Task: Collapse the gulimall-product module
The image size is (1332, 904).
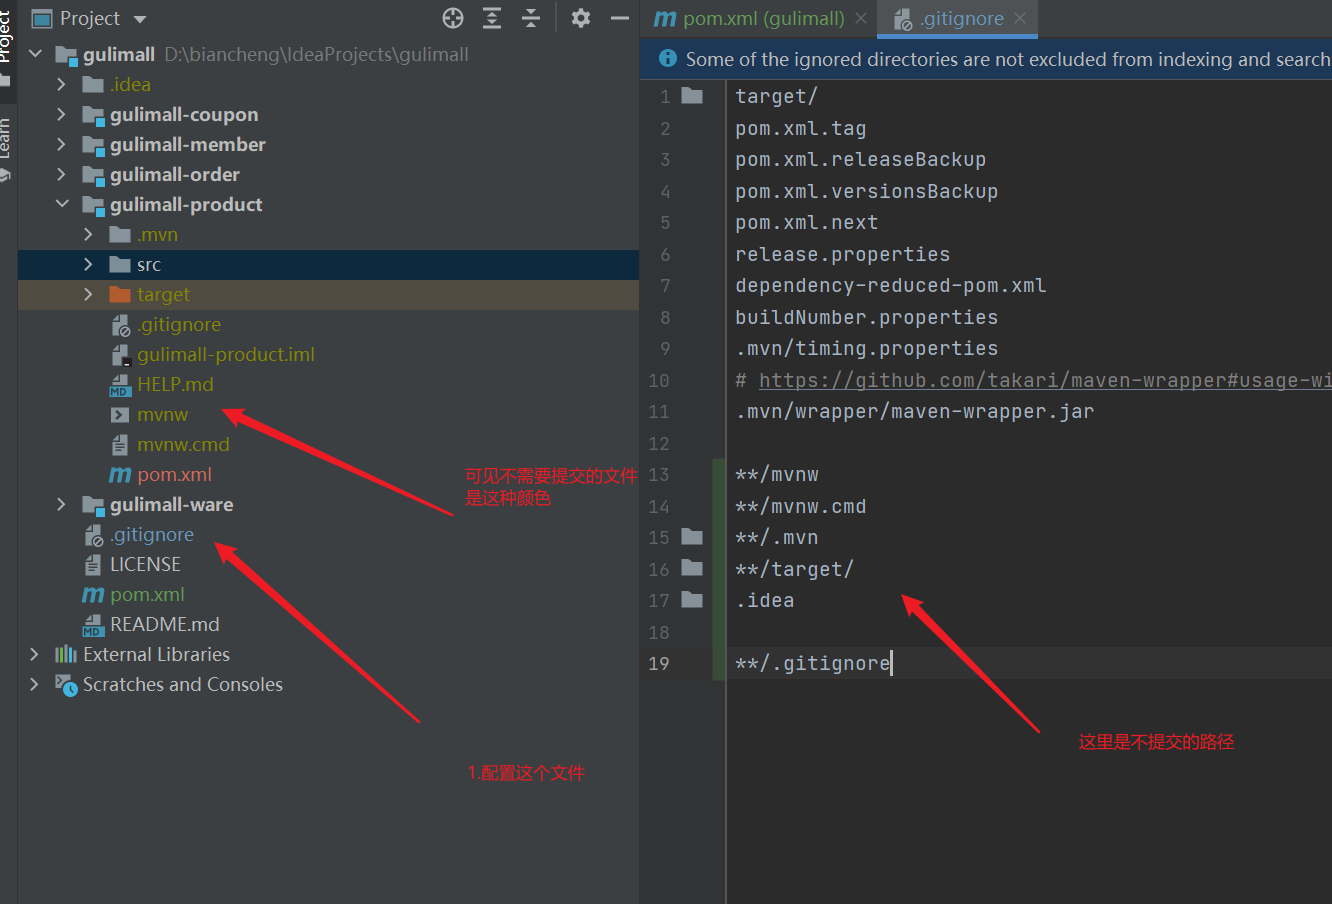Action: (62, 204)
